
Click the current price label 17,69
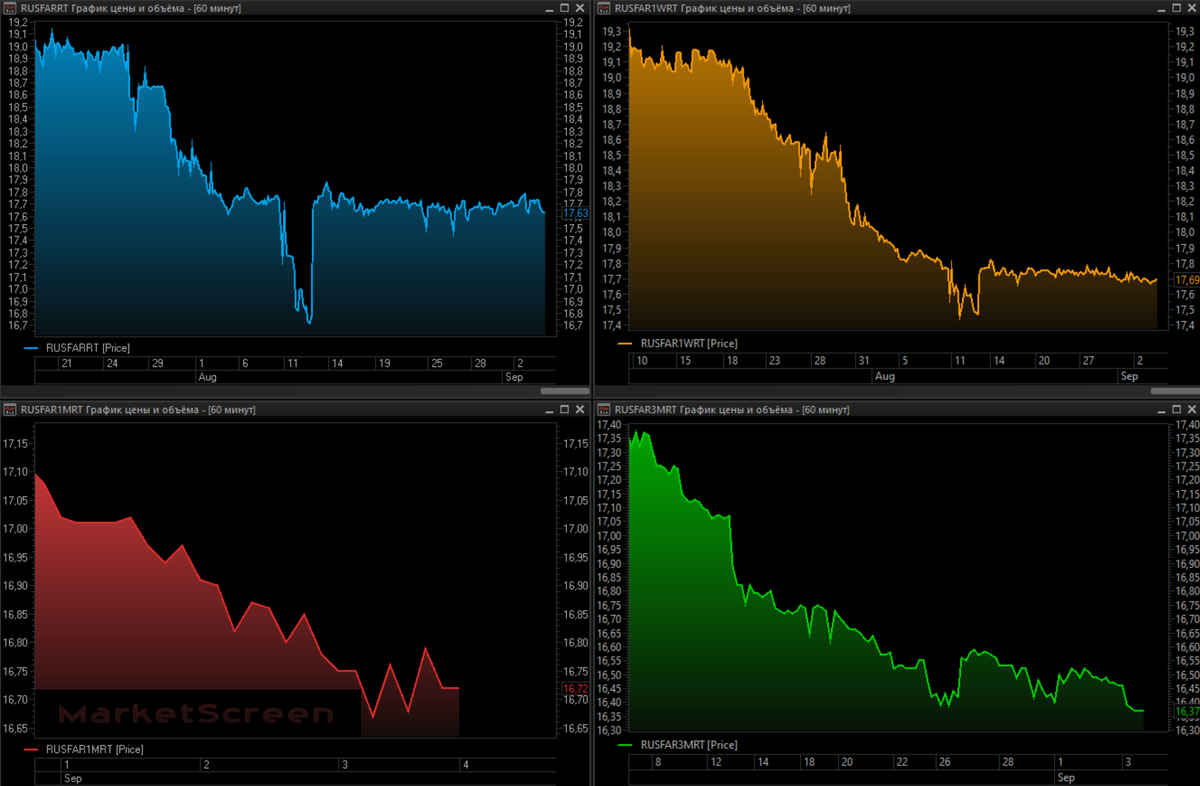[x=1186, y=280]
